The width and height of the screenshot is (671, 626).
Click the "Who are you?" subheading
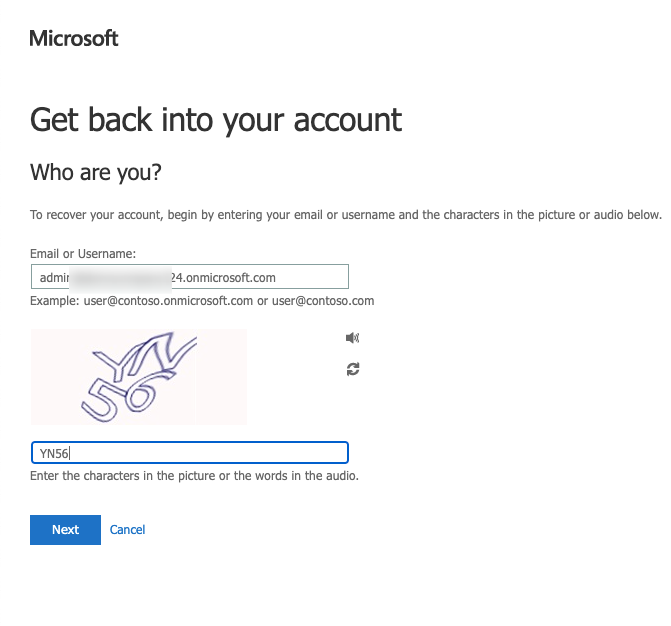96,173
